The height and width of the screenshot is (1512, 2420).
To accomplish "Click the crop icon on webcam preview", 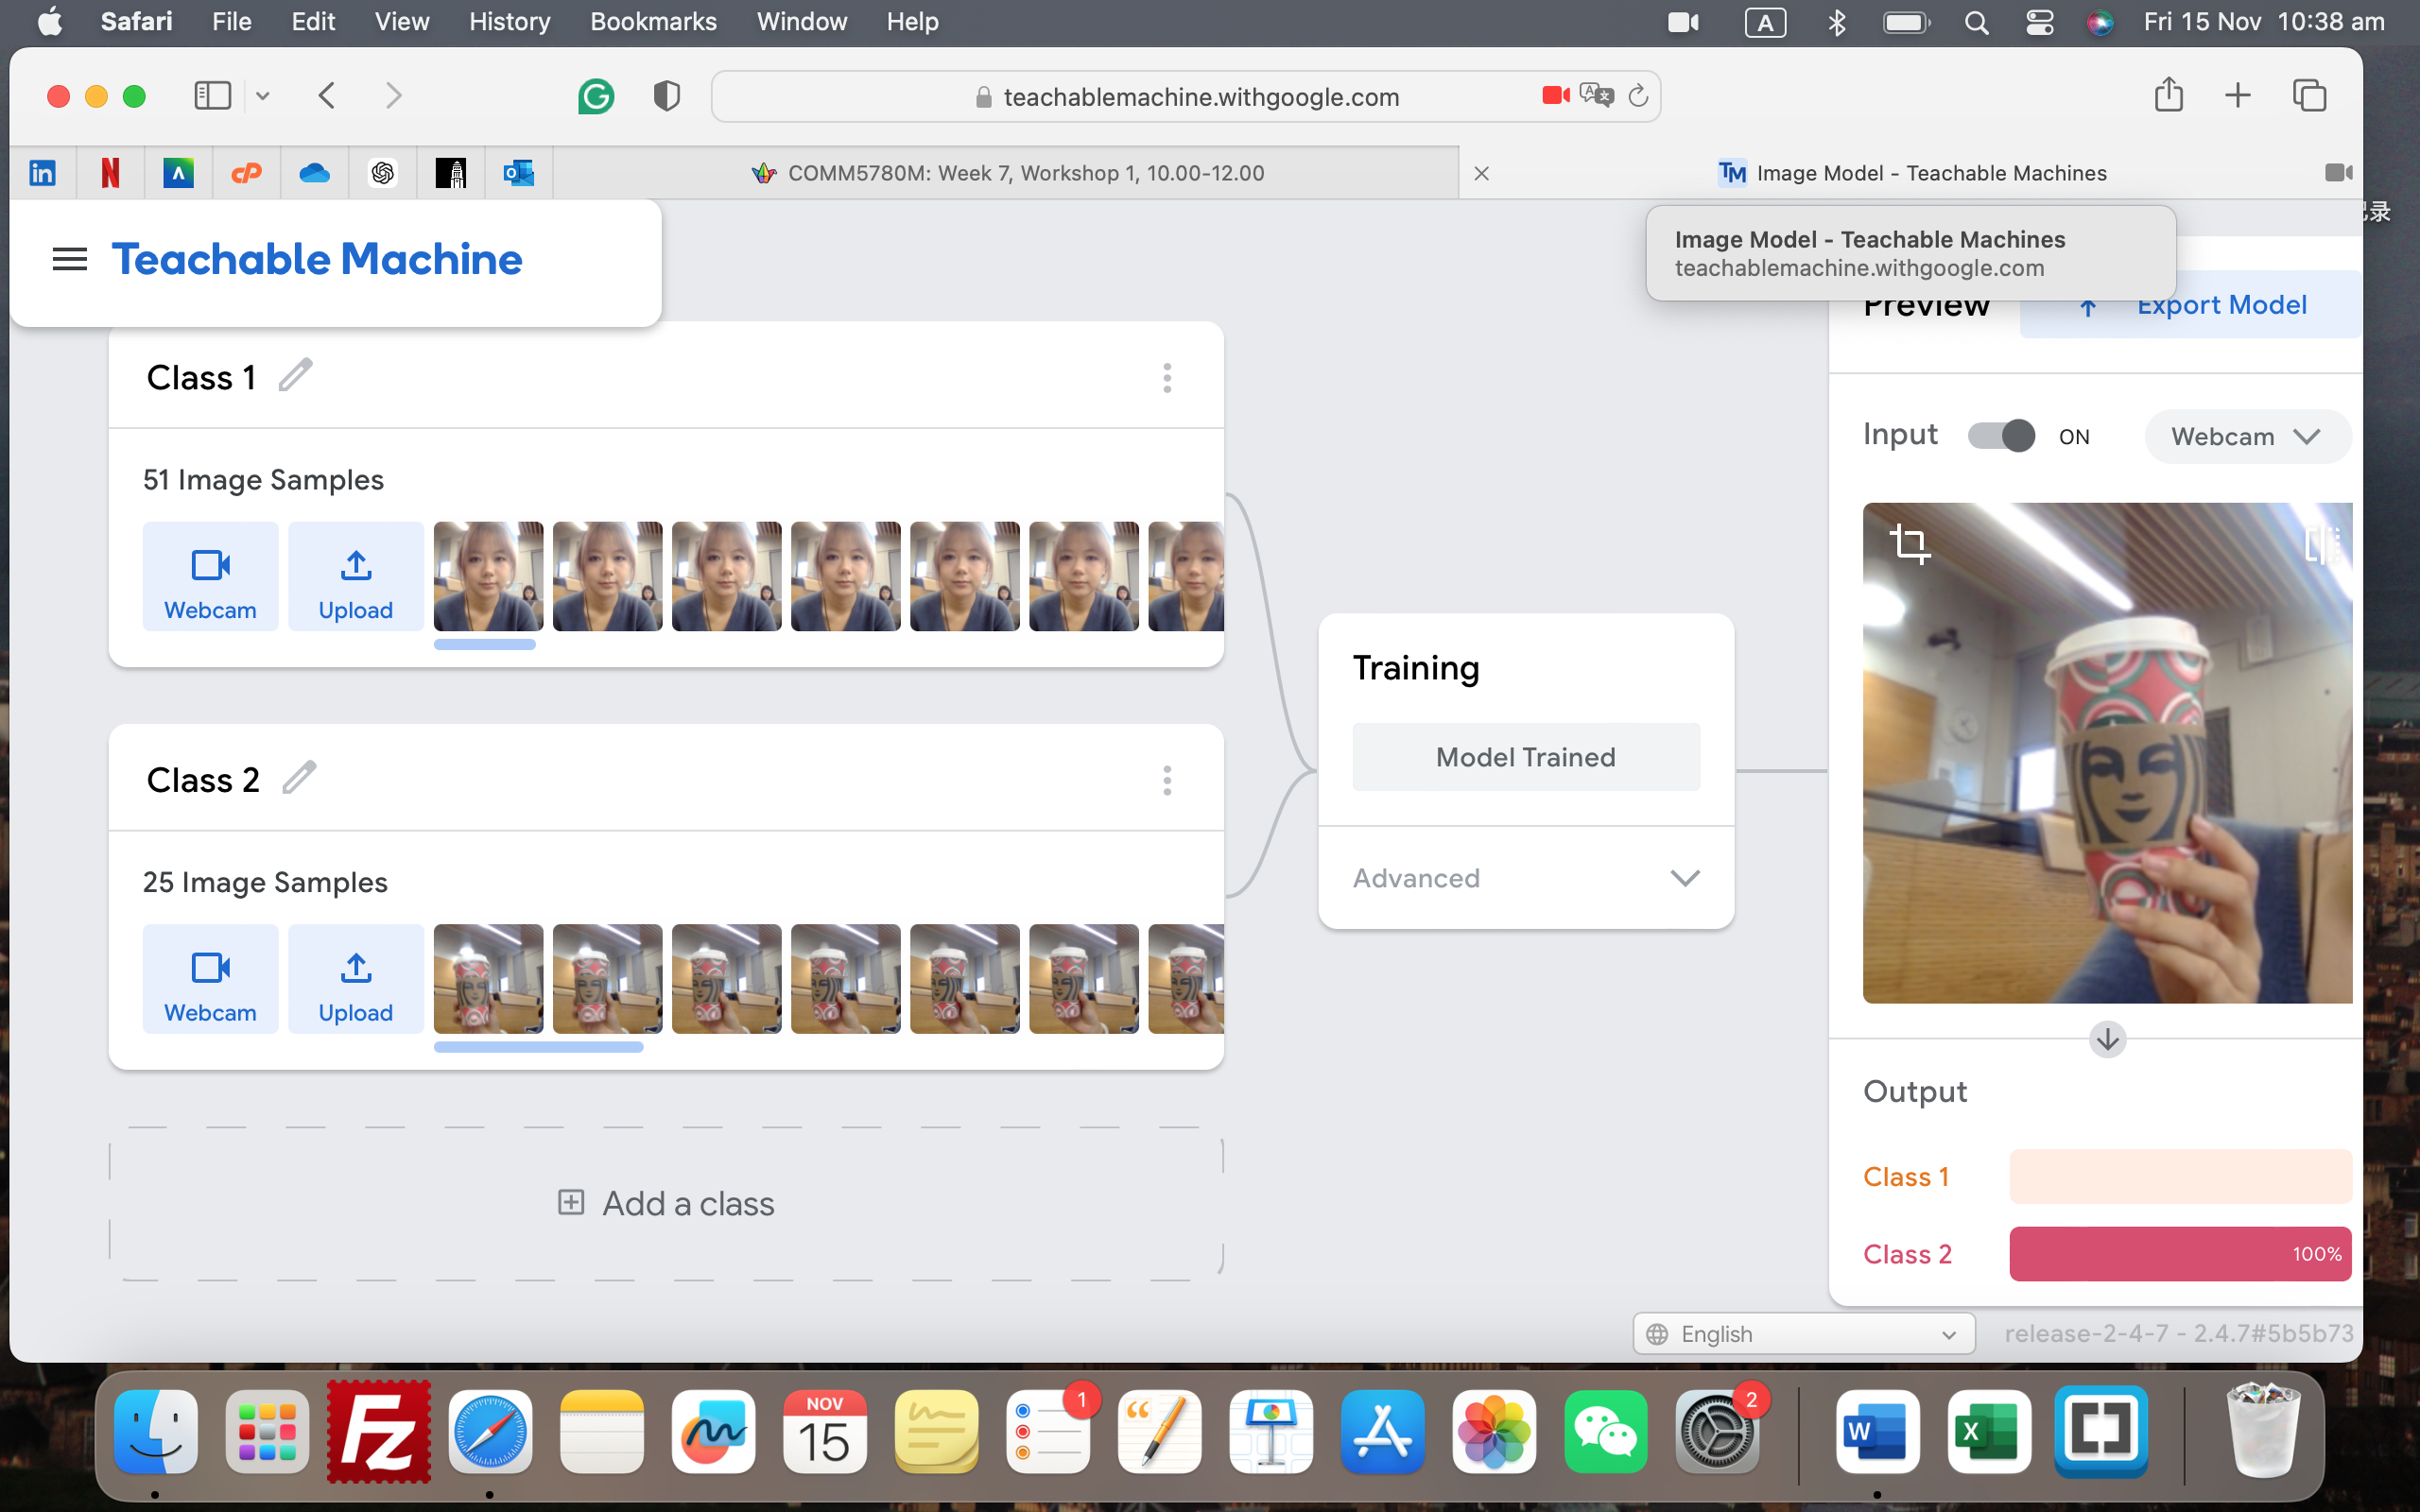I will [x=1909, y=544].
